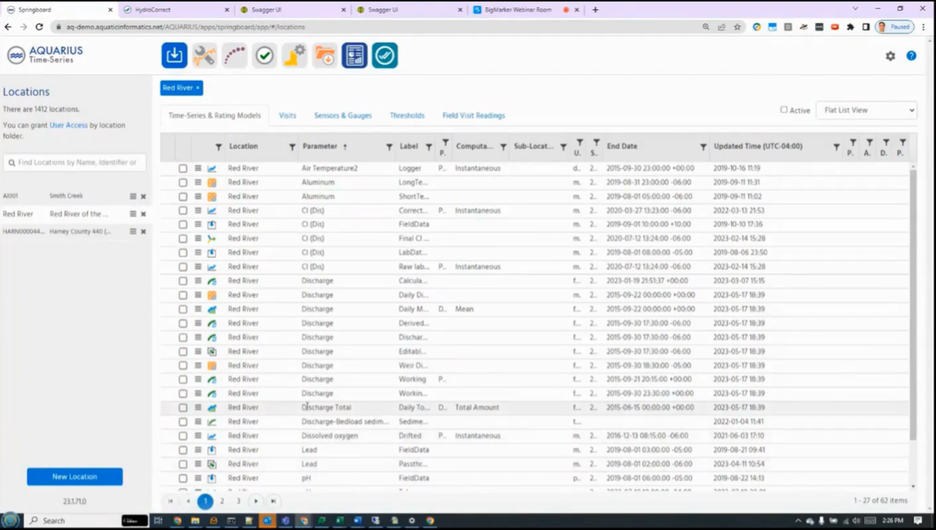Open the blue download import toolbar icon
936x530 pixels.
(174, 56)
